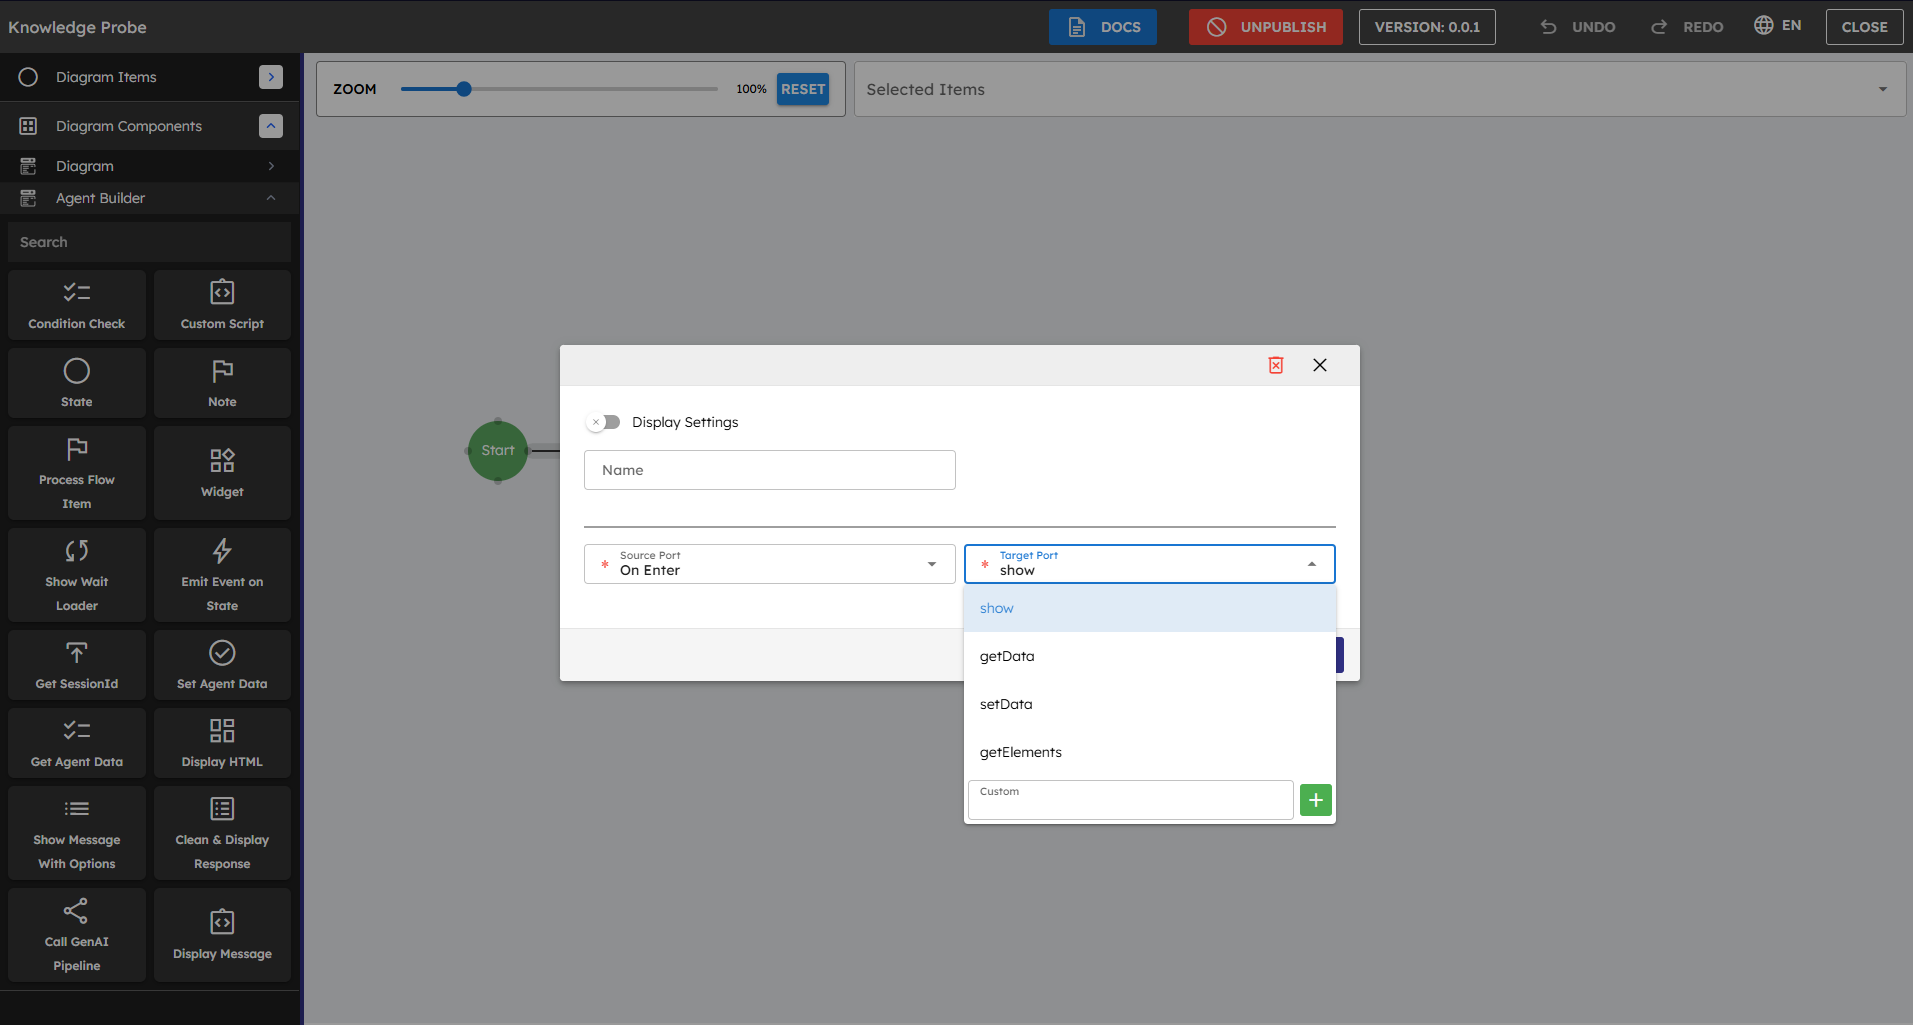Select getElements option in dropdown
The height and width of the screenshot is (1025, 1913).
click(x=1020, y=752)
